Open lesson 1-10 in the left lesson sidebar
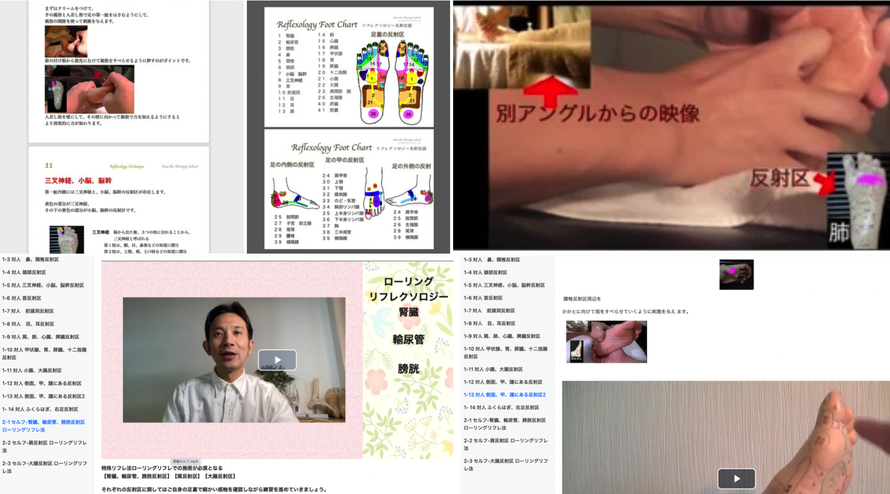The width and height of the screenshot is (890, 494). pyautogui.click(x=44, y=354)
